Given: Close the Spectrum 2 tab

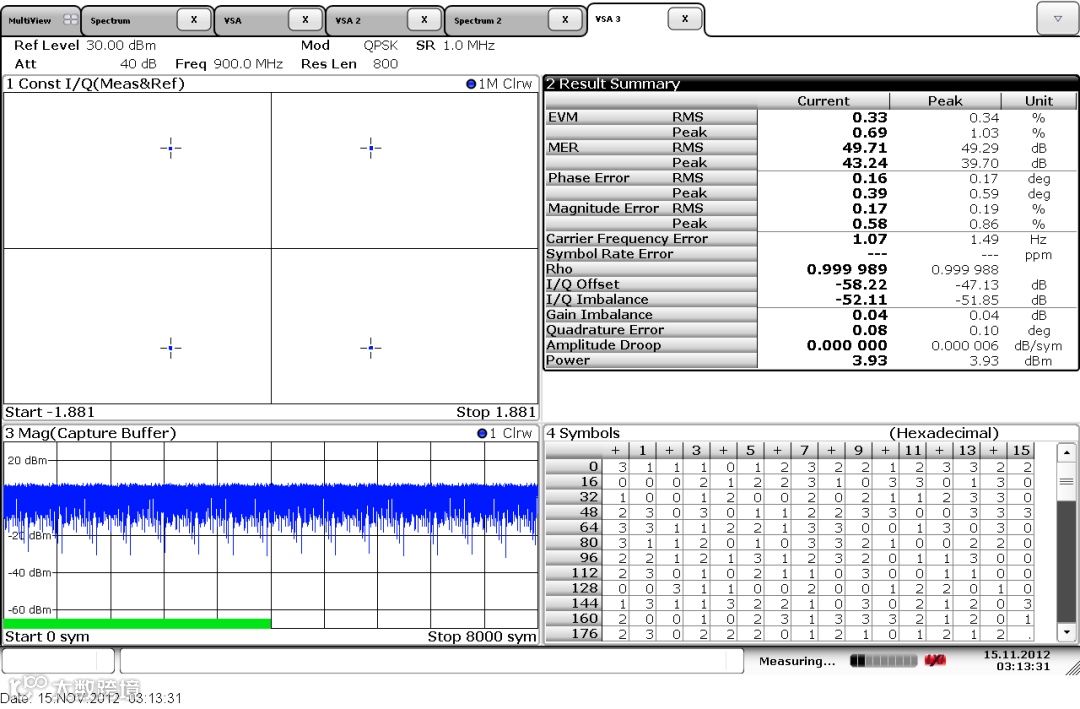Looking at the screenshot, I should click(565, 20).
